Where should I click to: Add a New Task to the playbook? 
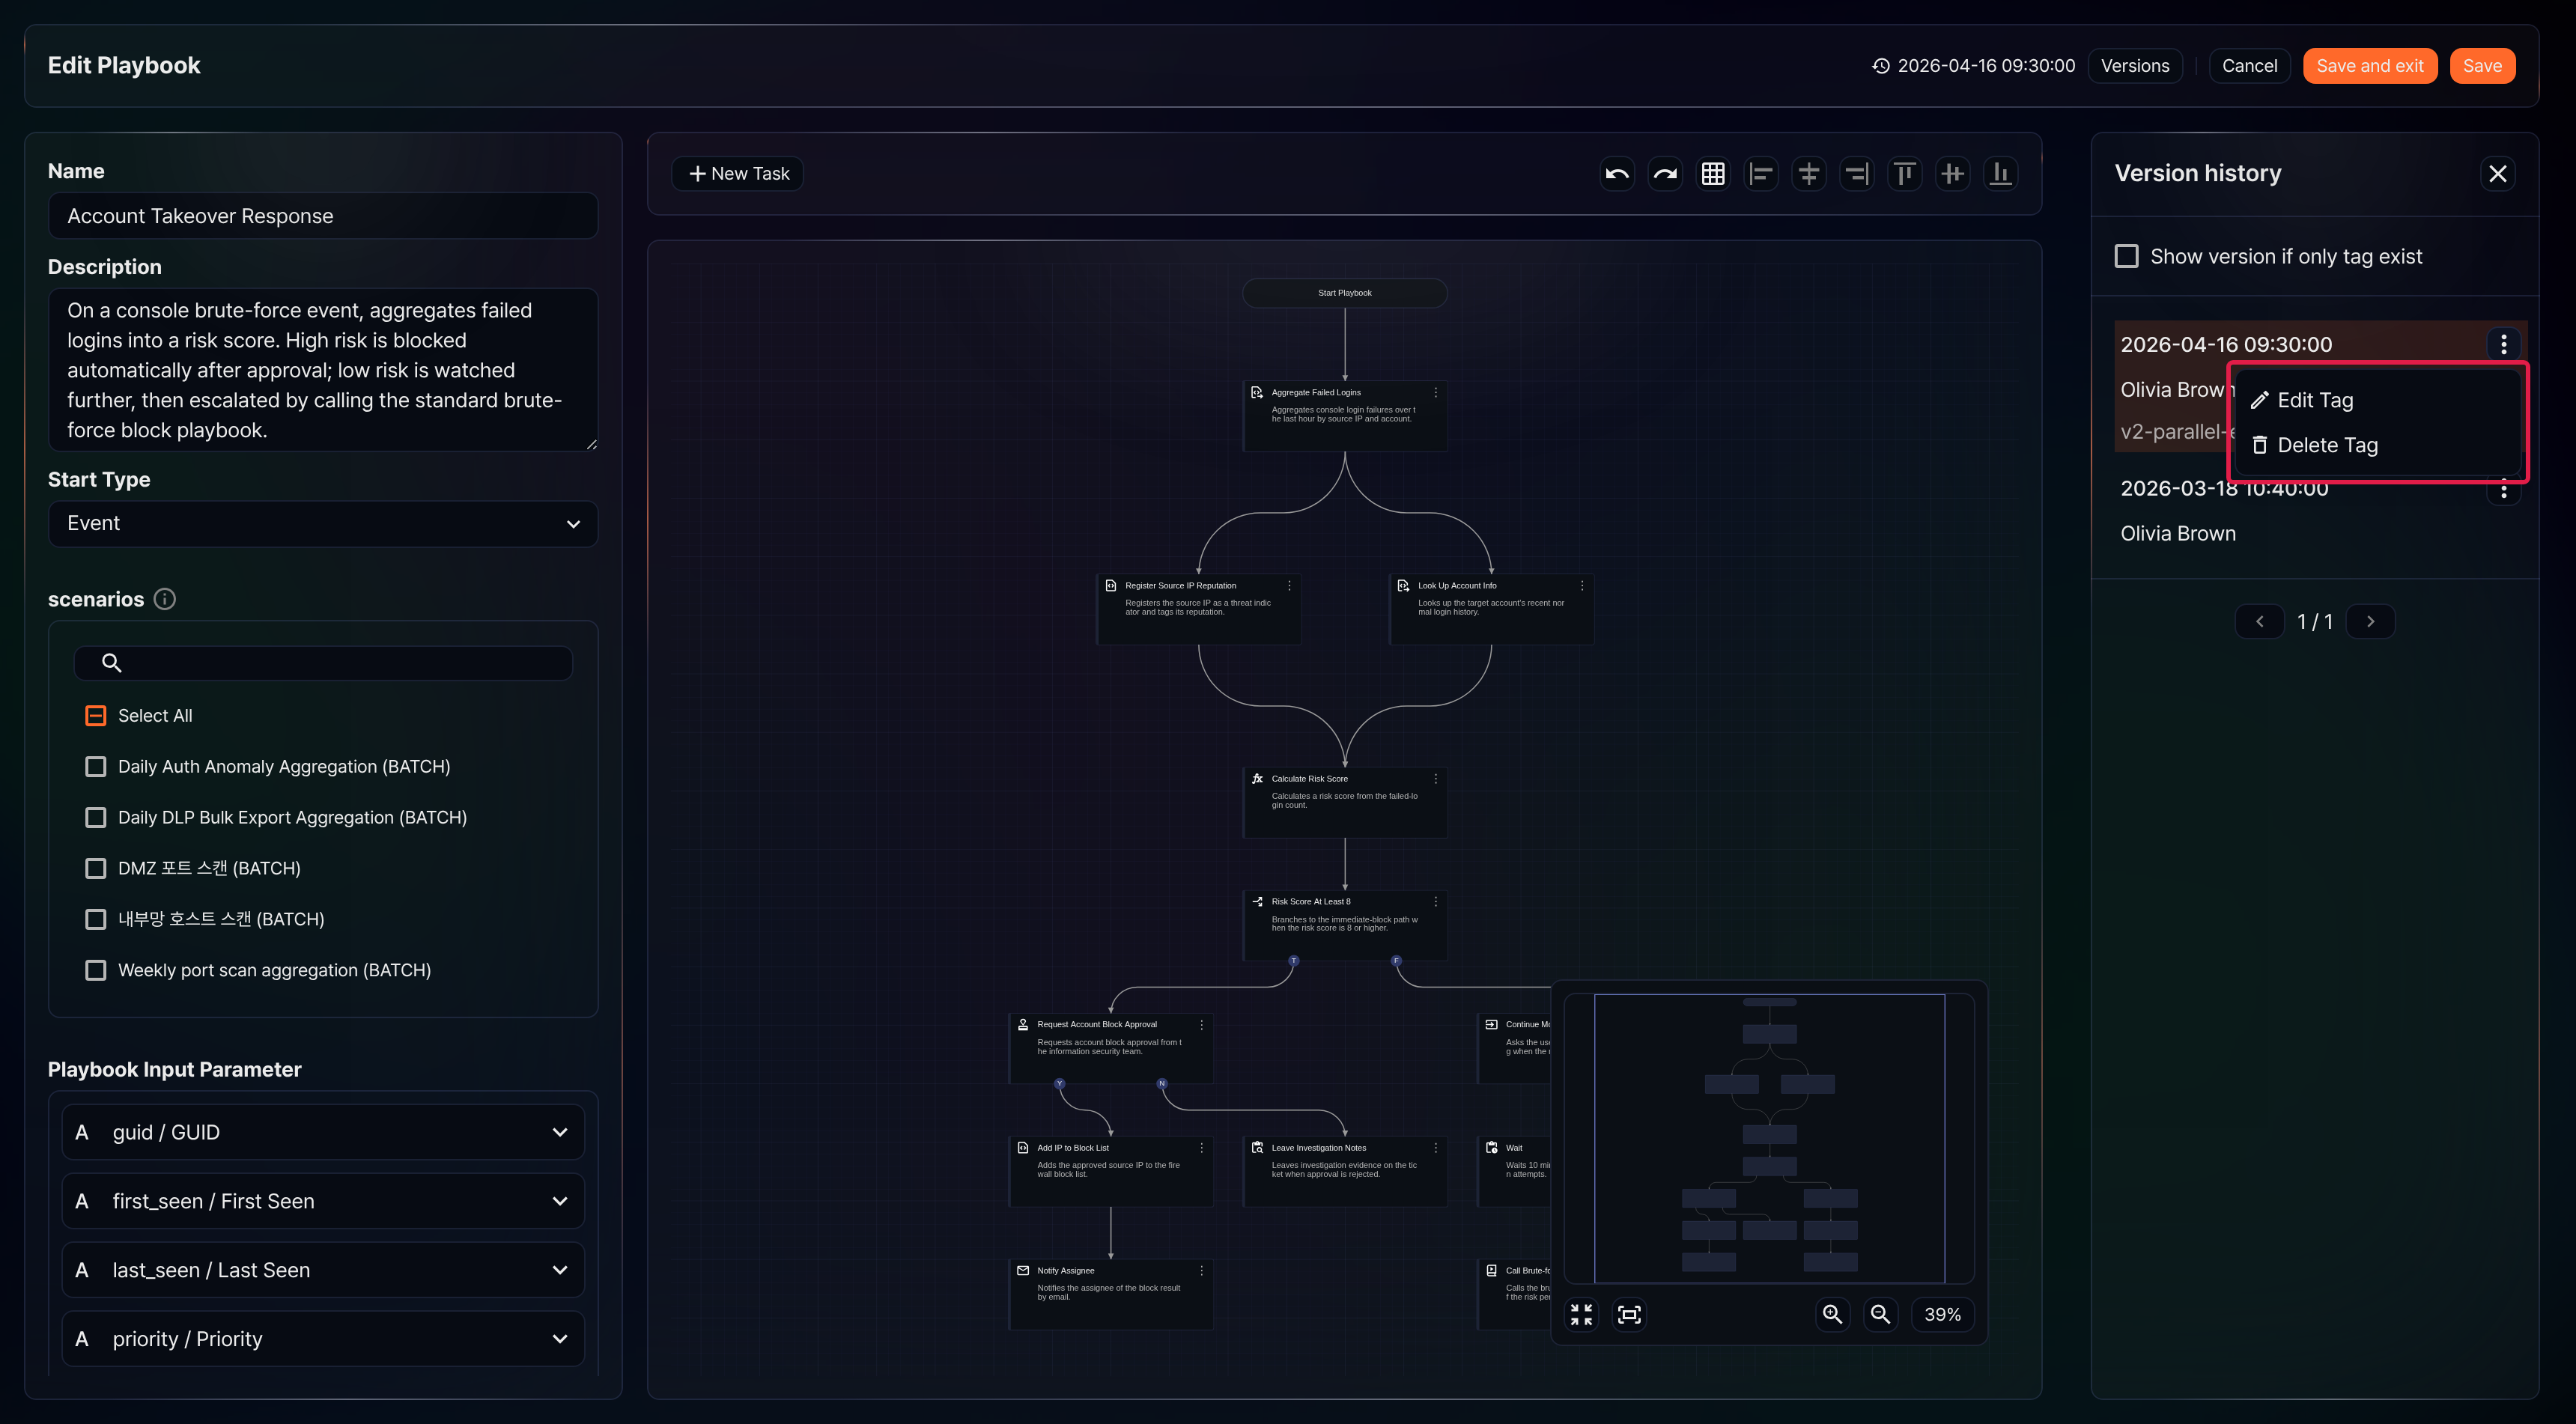coord(738,174)
